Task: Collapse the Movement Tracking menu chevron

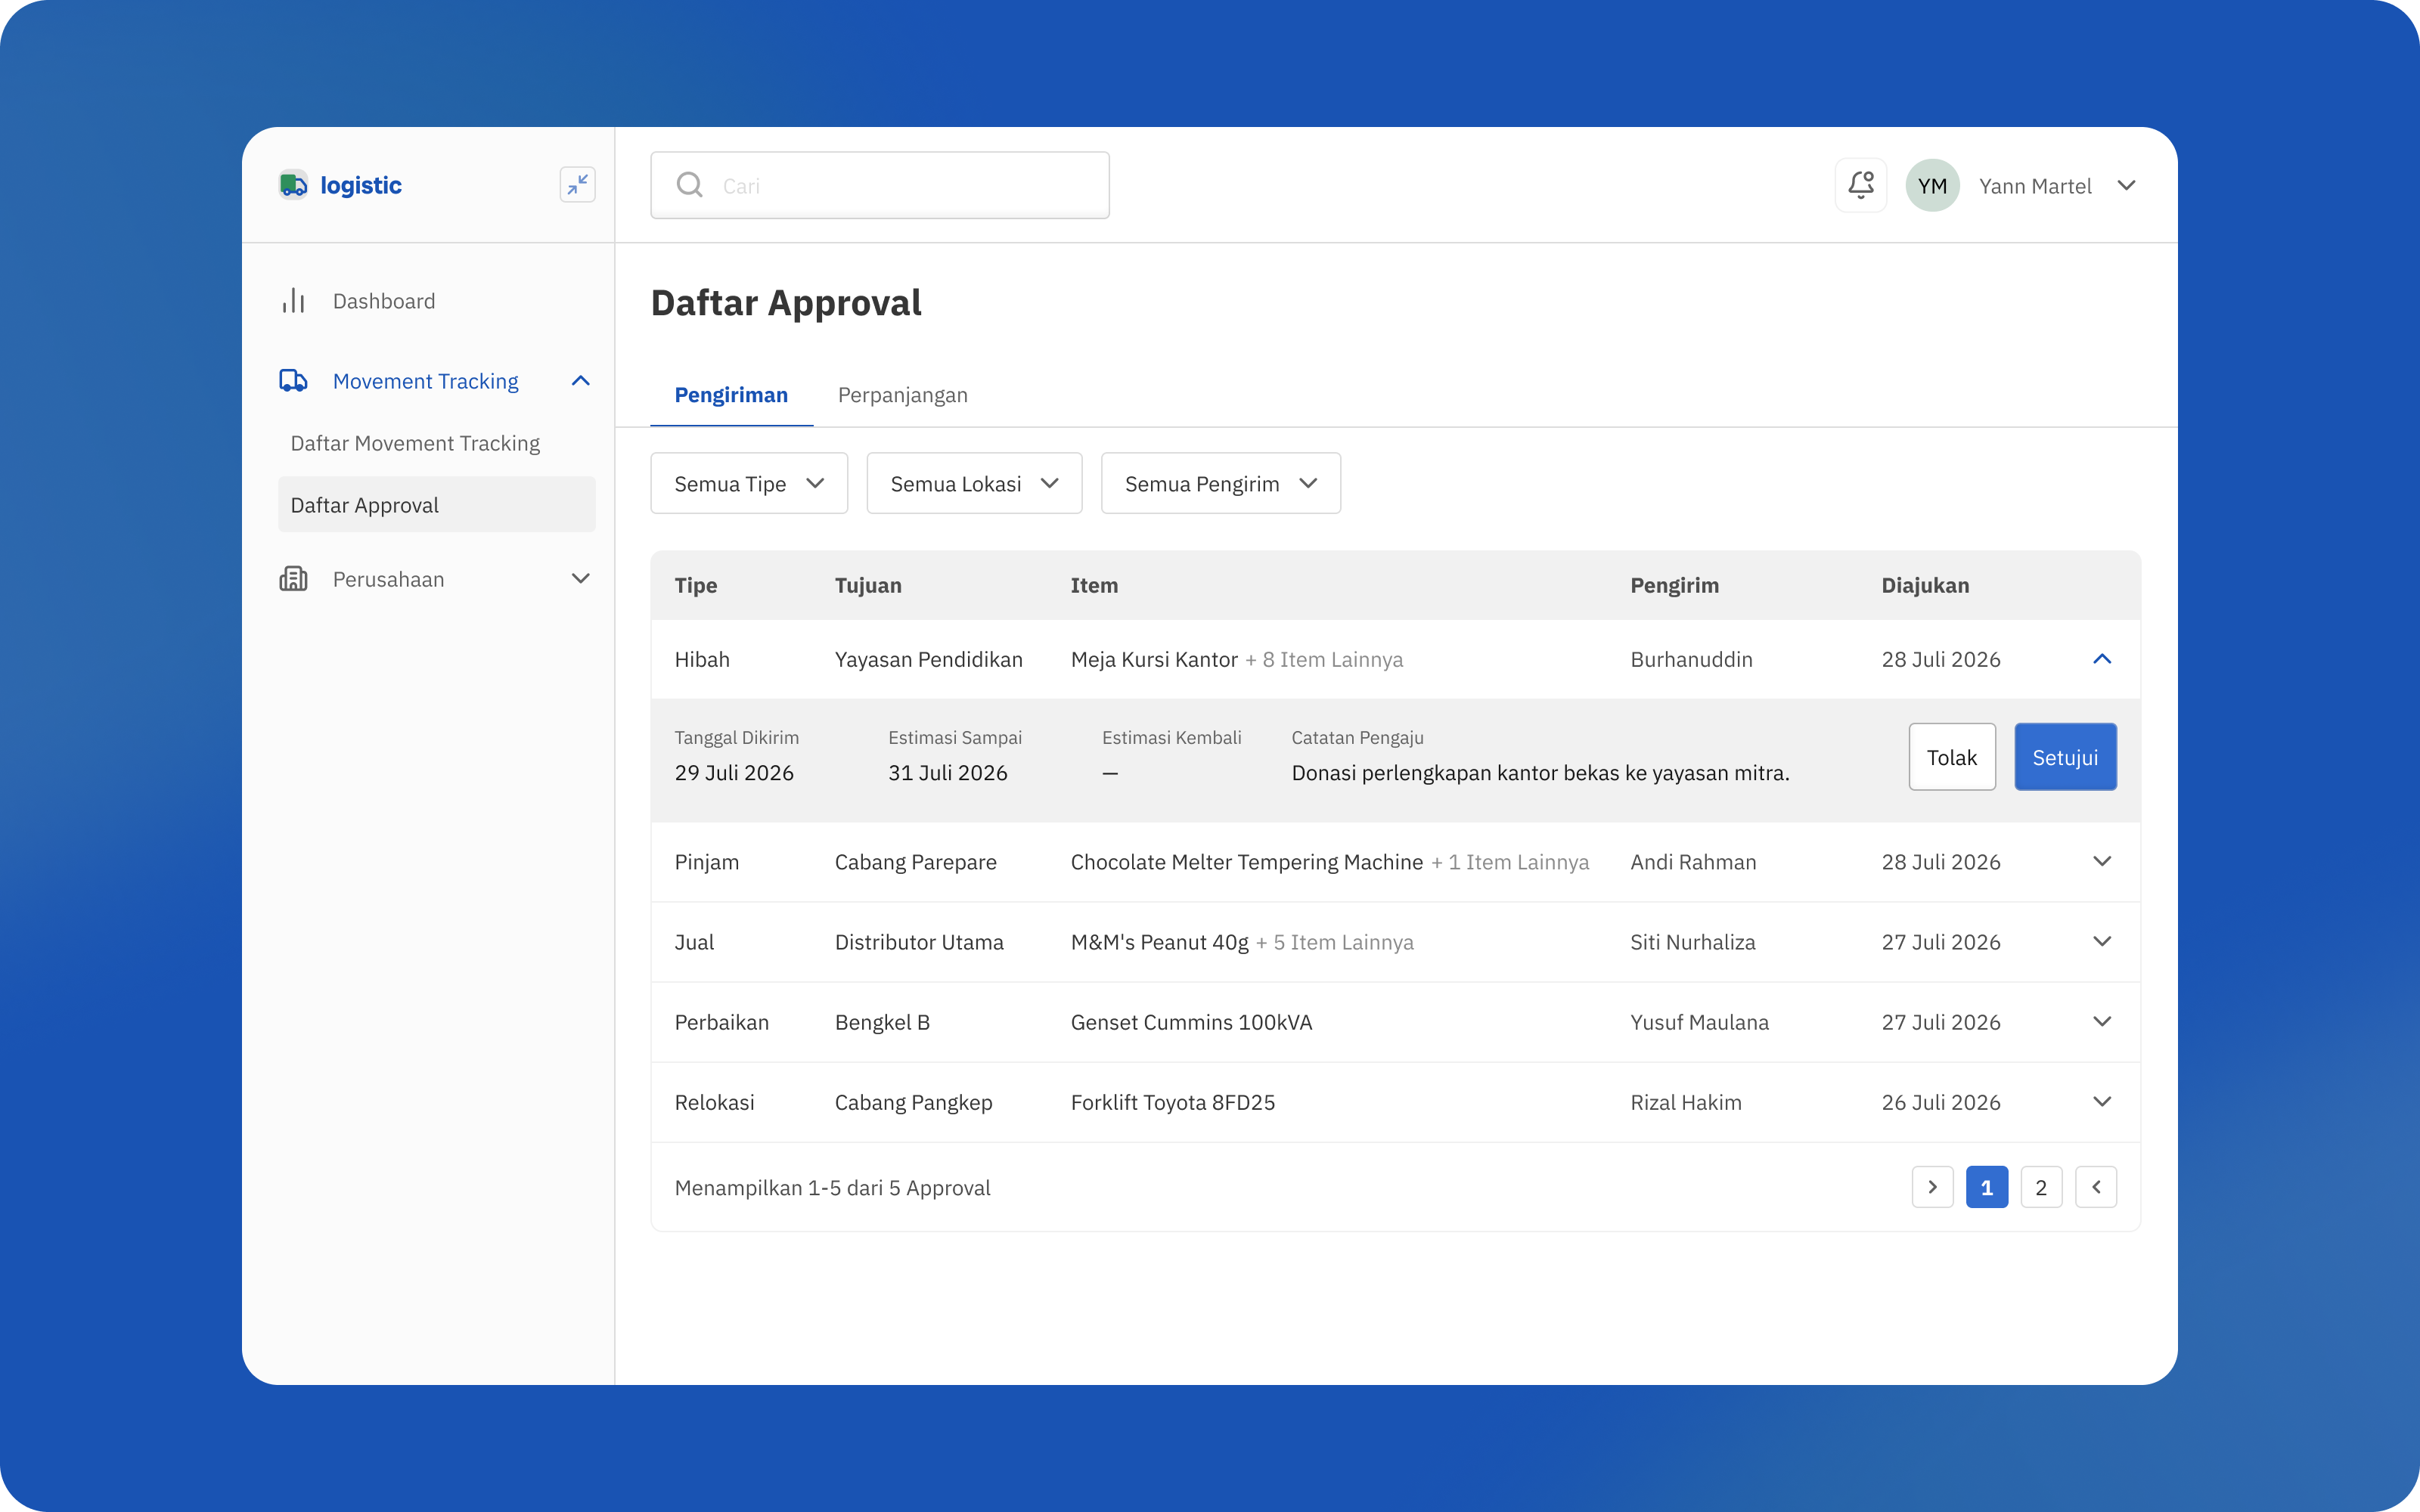Action: 581,381
